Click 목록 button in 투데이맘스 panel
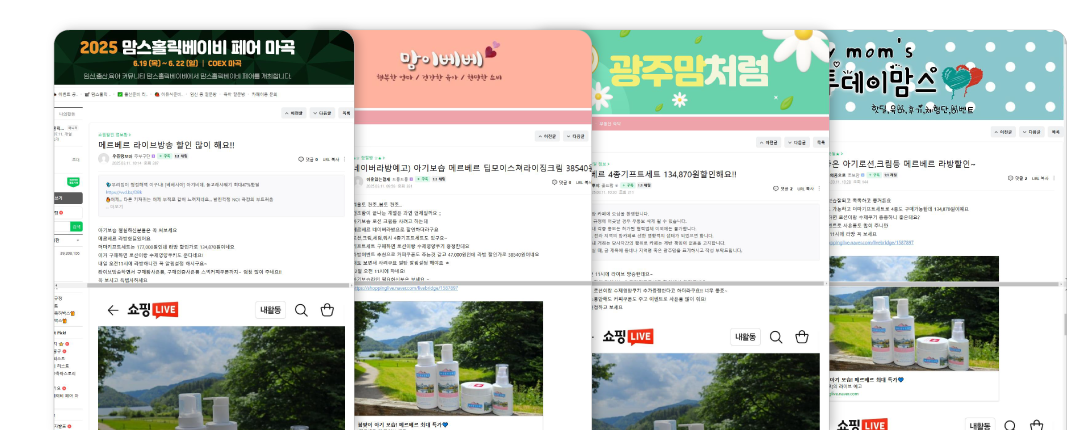The width and height of the screenshot is (1067, 430). coord(1055,132)
